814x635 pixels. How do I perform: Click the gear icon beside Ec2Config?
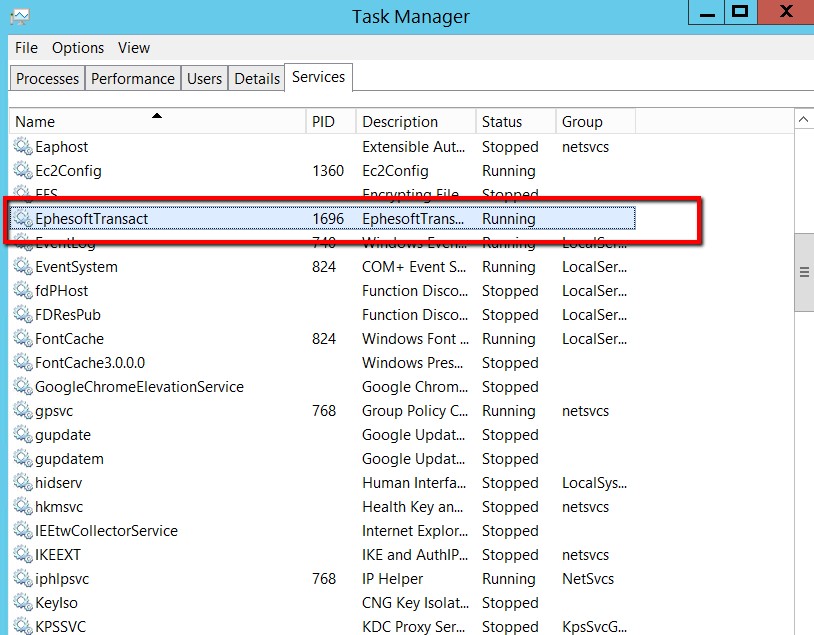pyautogui.click(x=23, y=170)
